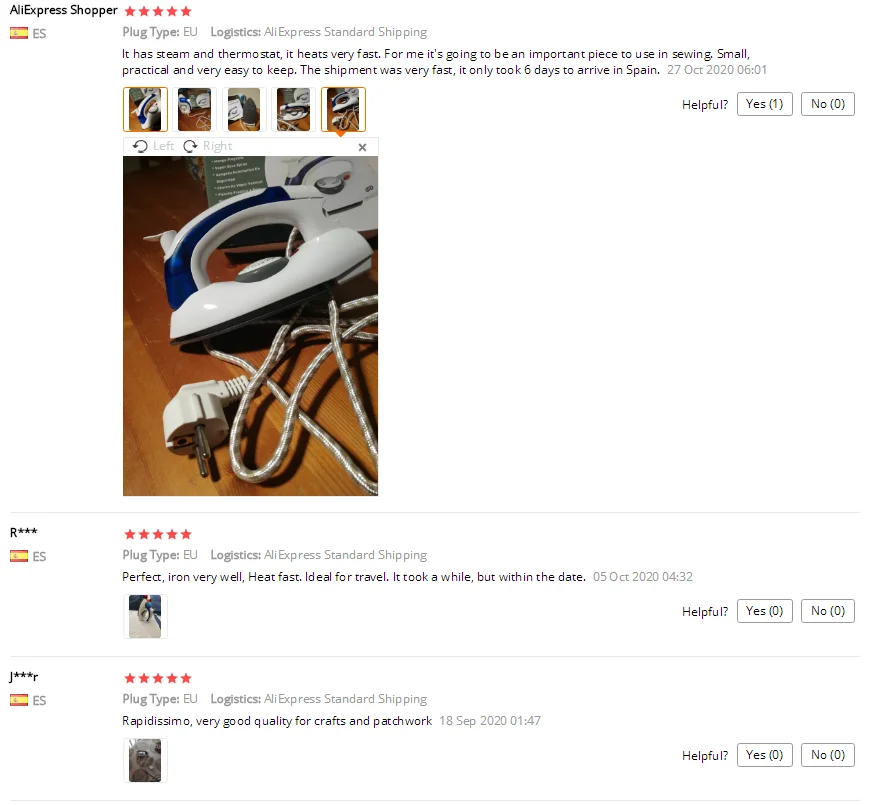Rotate the enlarged photo right
This screenshot has width=874, height=805.
pos(207,146)
